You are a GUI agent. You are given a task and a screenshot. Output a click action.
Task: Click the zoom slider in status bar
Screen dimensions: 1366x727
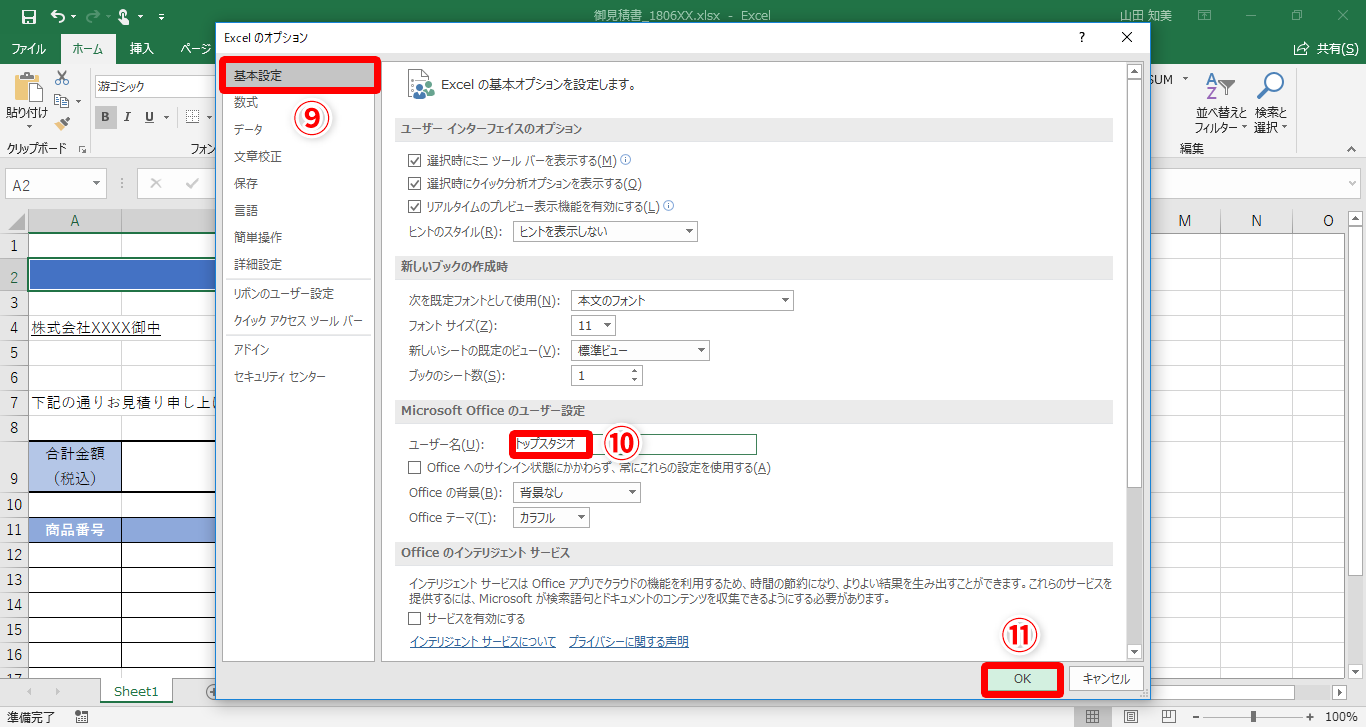point(1254,716)
